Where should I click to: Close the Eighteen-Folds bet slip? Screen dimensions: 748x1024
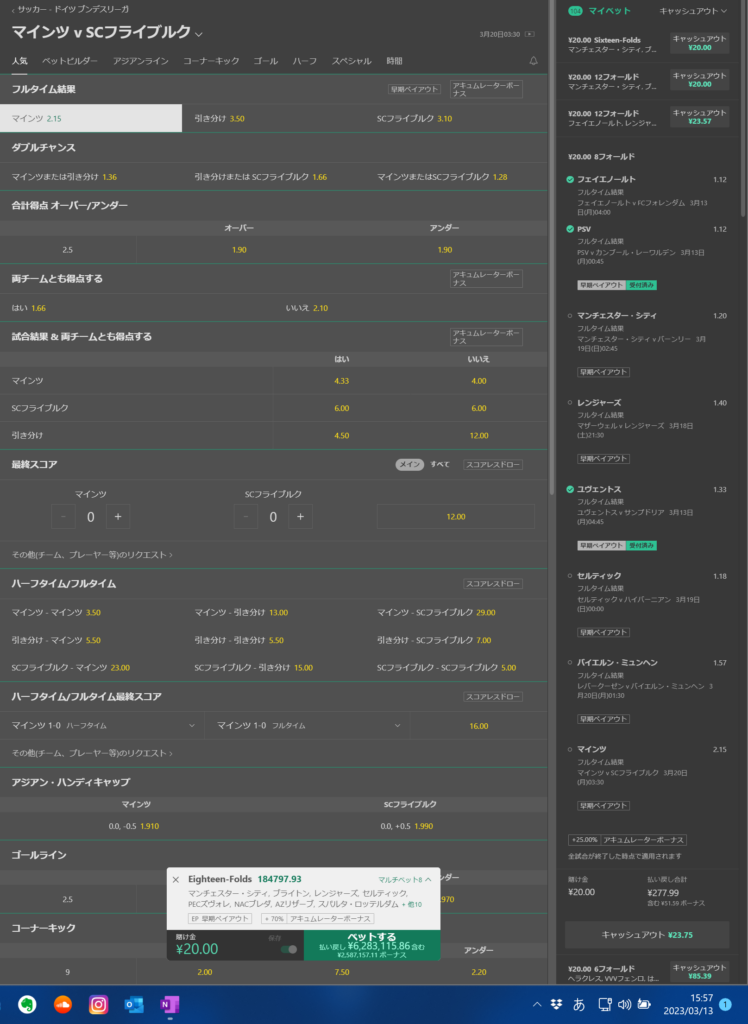pyautogui.click(x=176, y=880)
